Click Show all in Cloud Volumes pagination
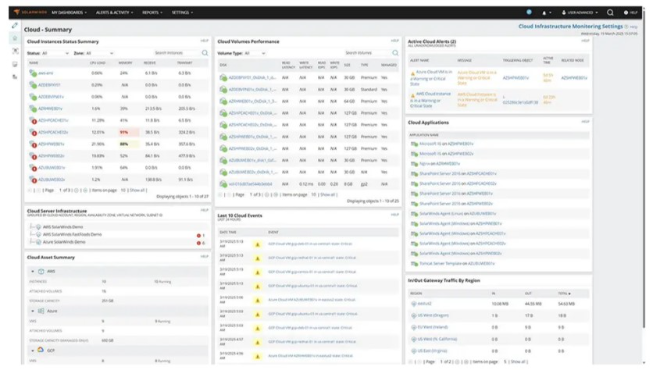The image size is (660, 388). click(x=327, y=195)
